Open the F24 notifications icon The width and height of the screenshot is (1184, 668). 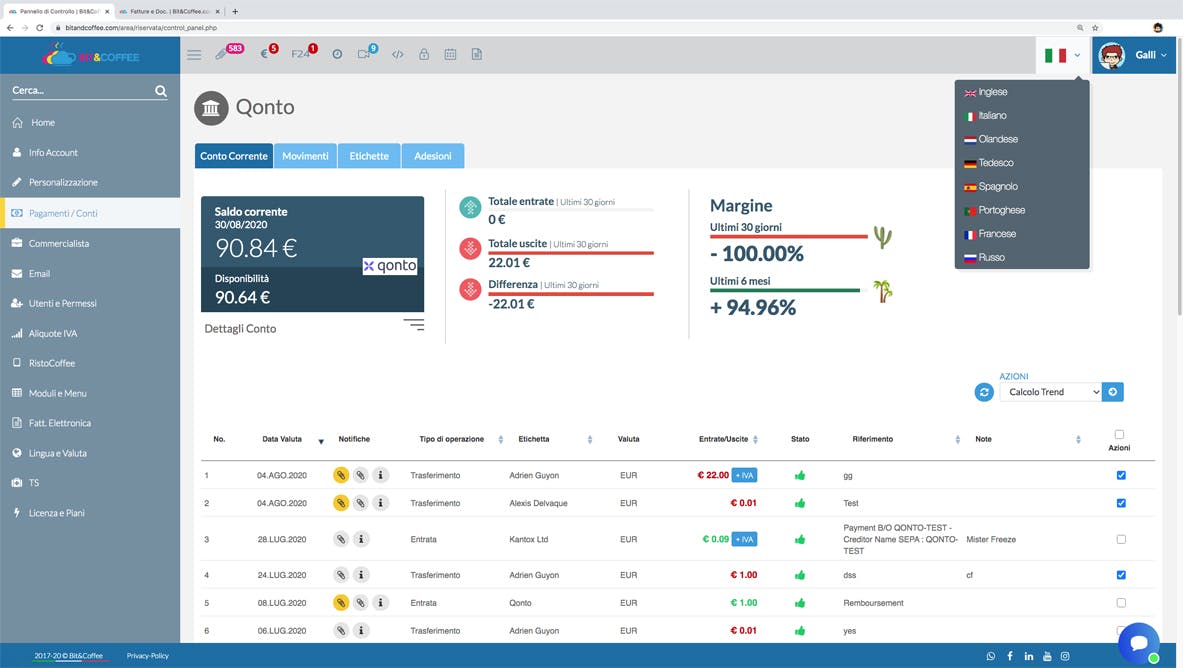point(301,54)
